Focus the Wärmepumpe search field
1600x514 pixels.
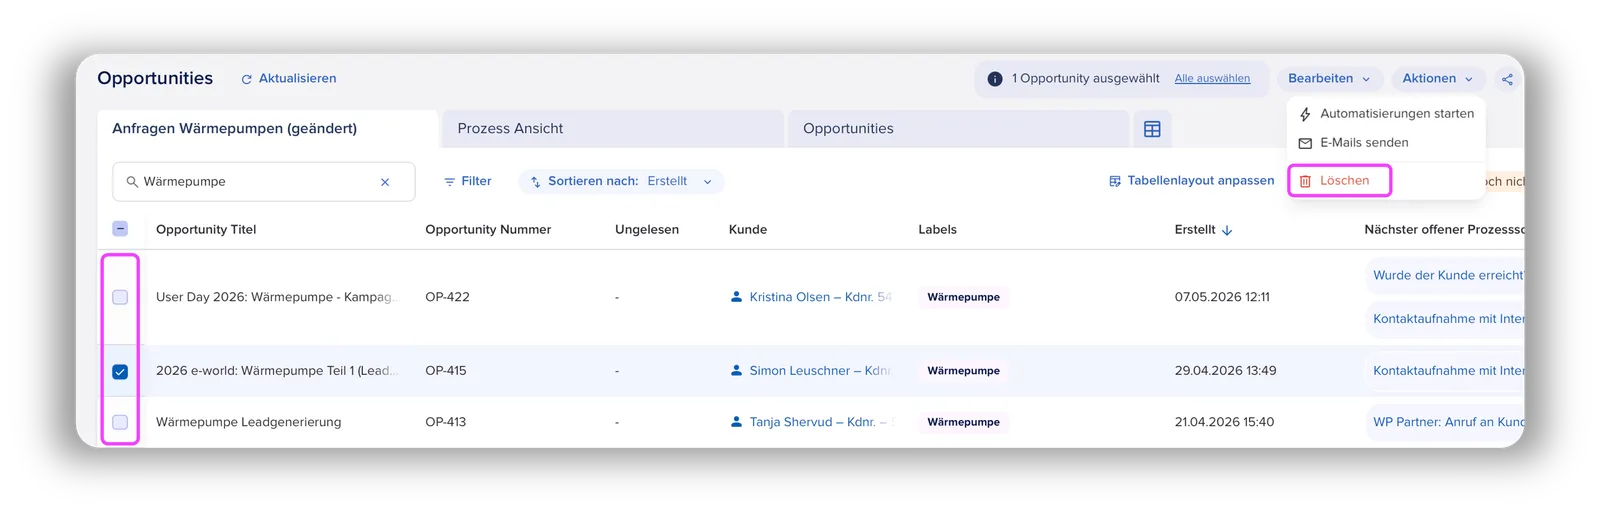264,182
